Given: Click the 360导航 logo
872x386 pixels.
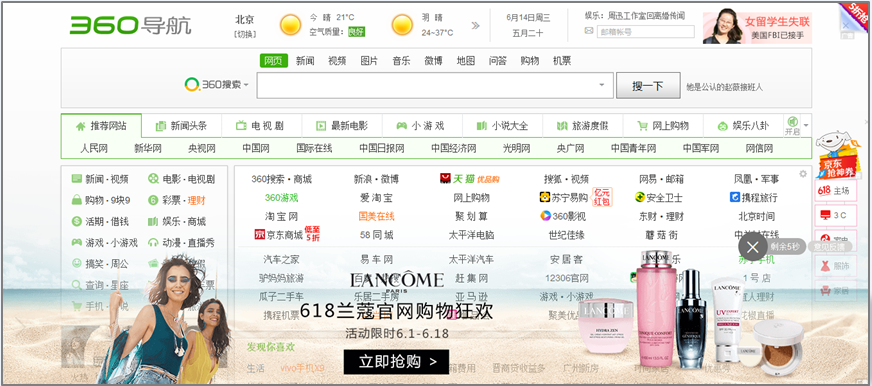Looking at the screenshot, I should [x=130, y=25].
